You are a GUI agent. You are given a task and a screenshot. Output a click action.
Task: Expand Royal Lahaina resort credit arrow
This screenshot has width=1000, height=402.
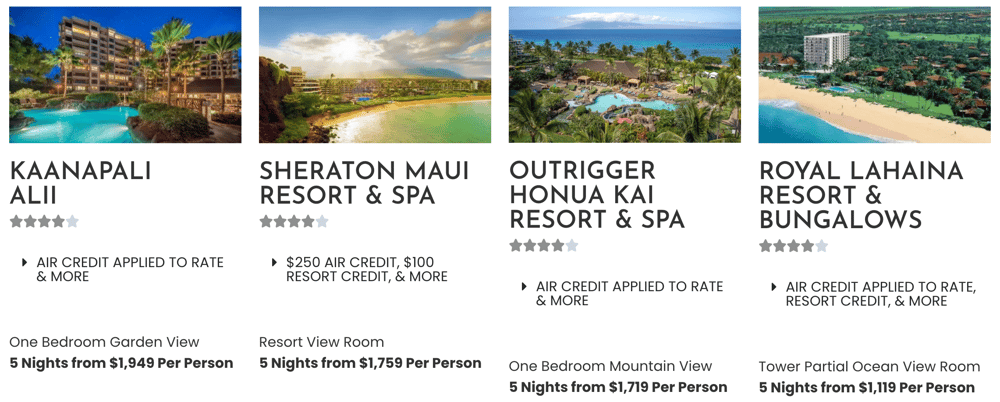774,287
